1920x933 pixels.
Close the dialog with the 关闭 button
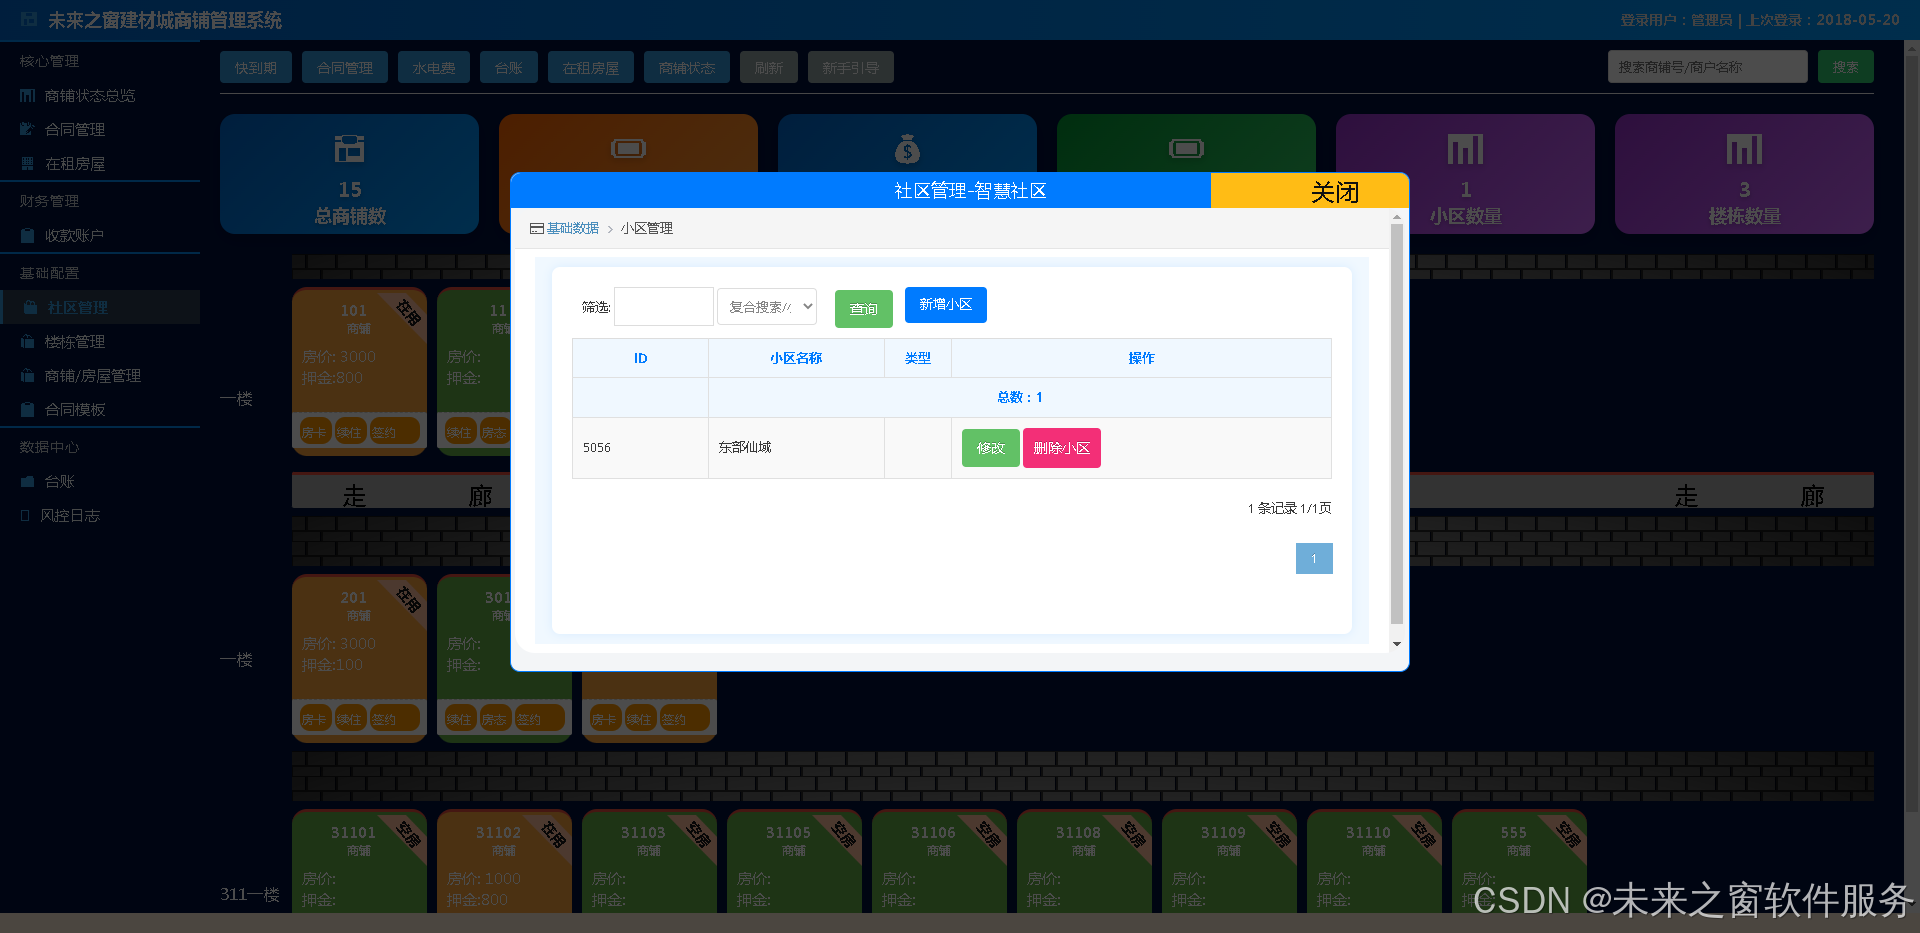[1309, 191]
